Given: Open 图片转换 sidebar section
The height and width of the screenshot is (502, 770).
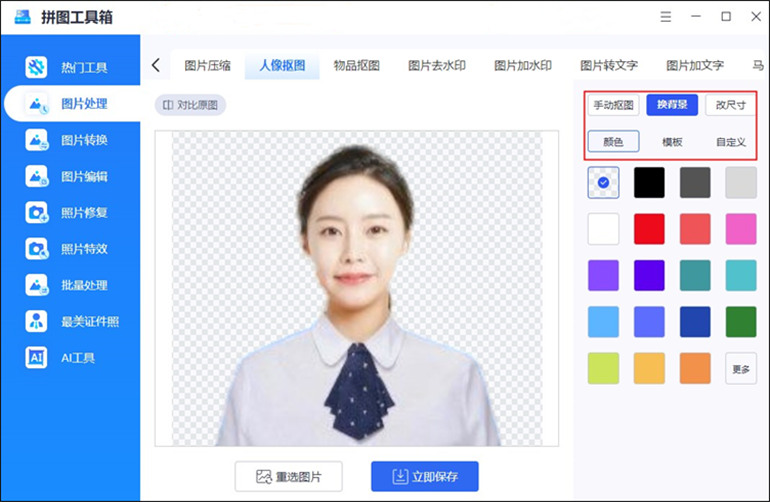Looking at the screenshot, I should (71, 140).
